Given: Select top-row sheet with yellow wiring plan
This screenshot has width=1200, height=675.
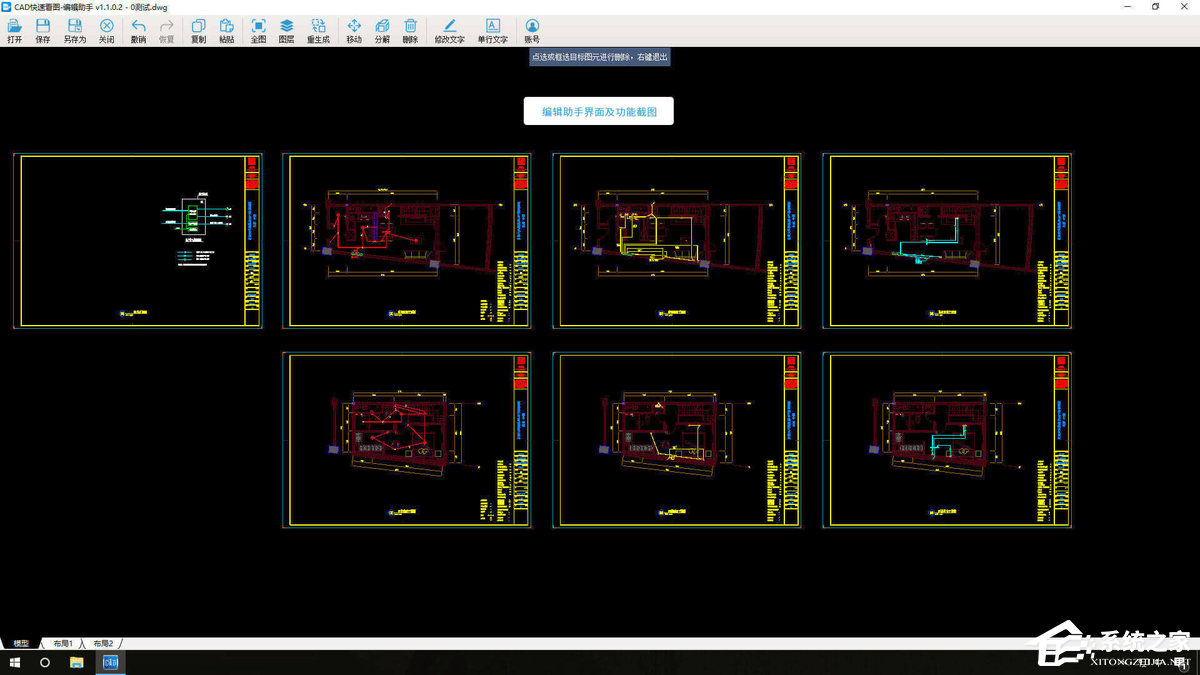Looking at the screenshot, I should (677, 241).
